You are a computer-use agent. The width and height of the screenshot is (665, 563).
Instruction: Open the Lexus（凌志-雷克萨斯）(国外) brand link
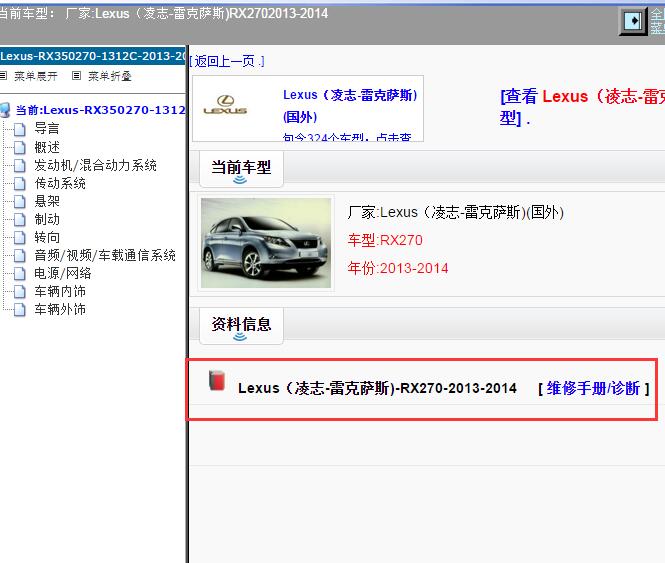click(350, 106)
